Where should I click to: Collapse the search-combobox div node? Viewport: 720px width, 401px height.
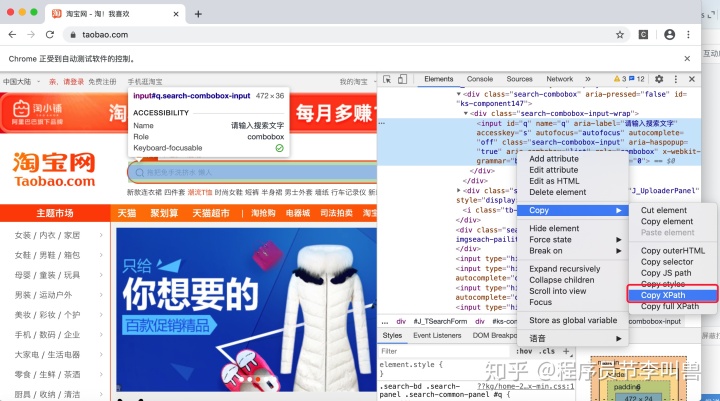(458, 94)
